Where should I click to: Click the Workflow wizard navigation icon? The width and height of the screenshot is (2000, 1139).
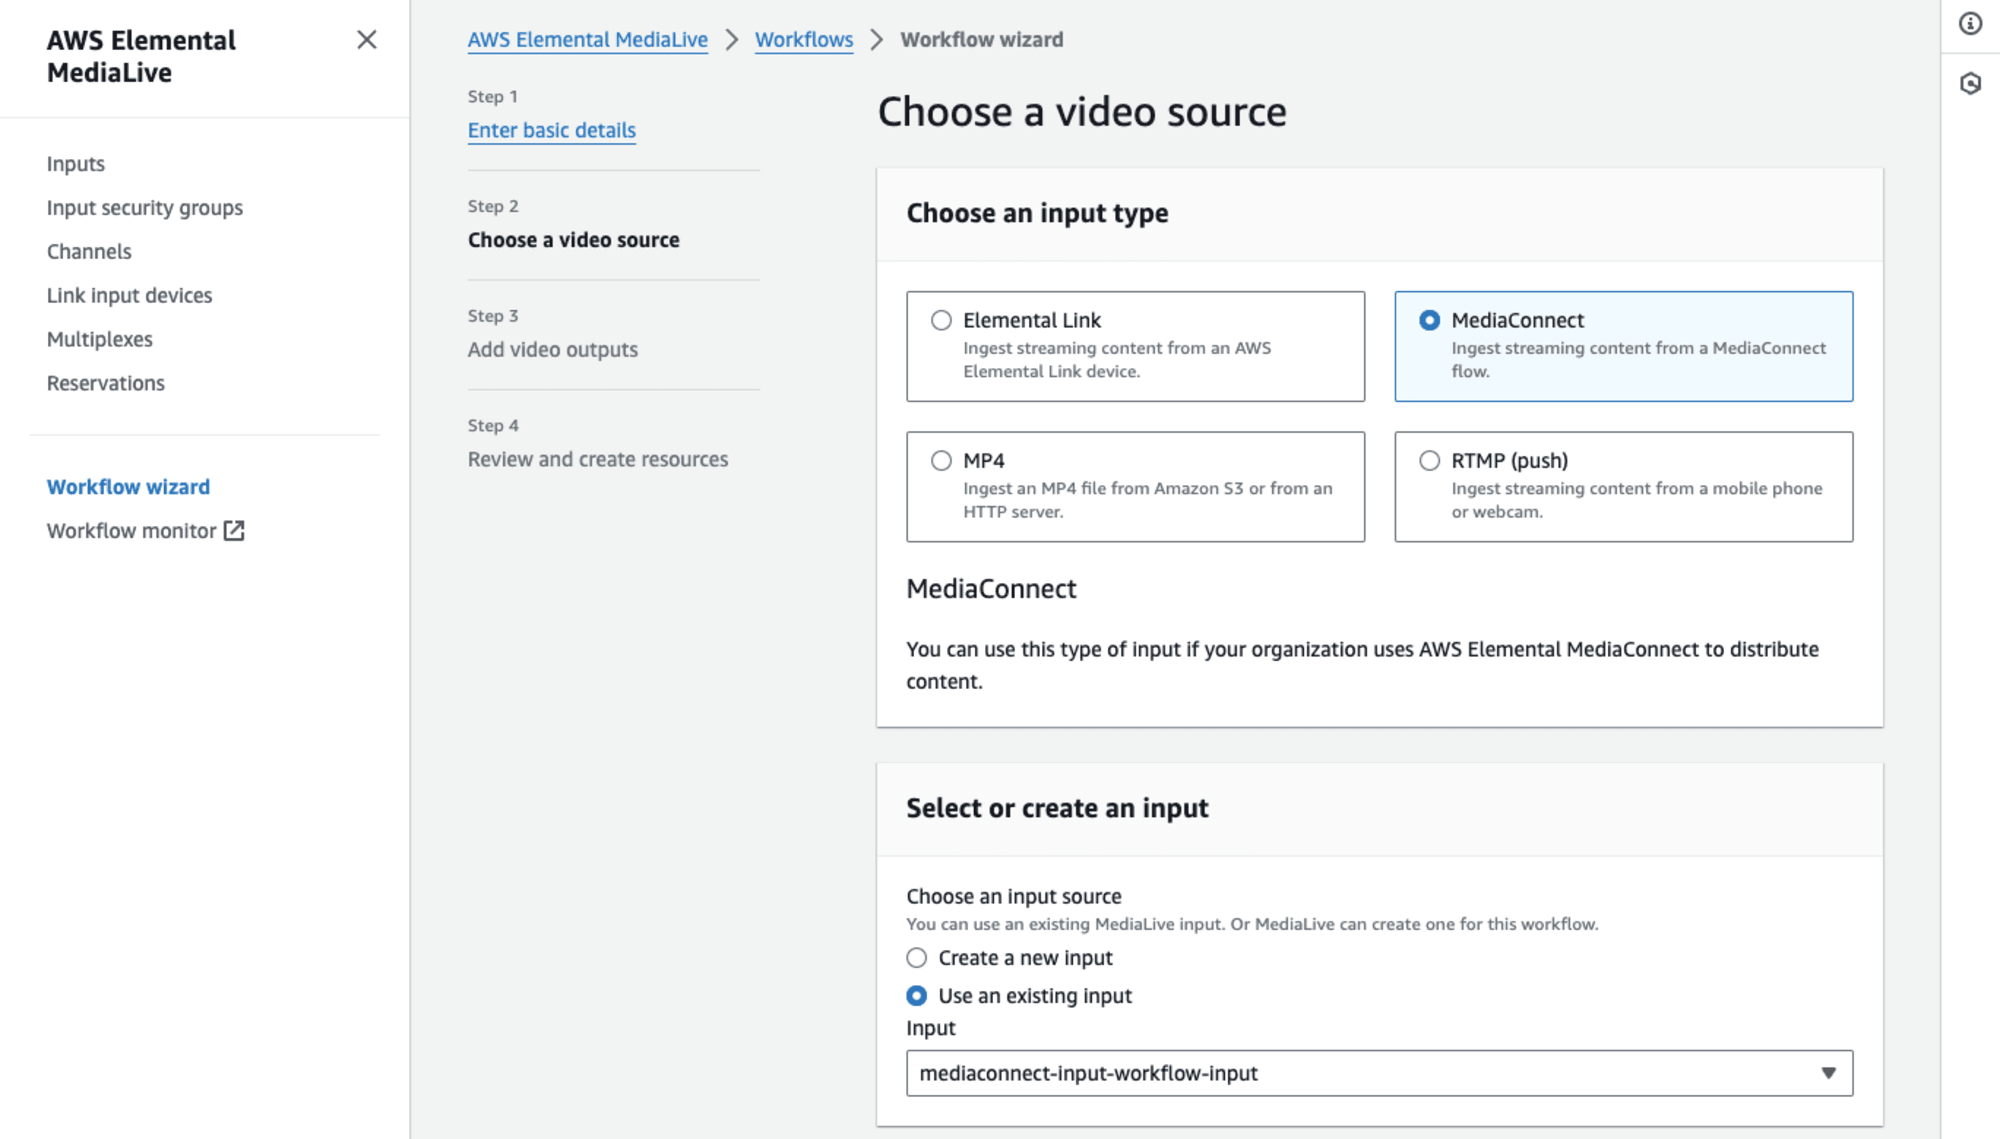tap(128, 486)
